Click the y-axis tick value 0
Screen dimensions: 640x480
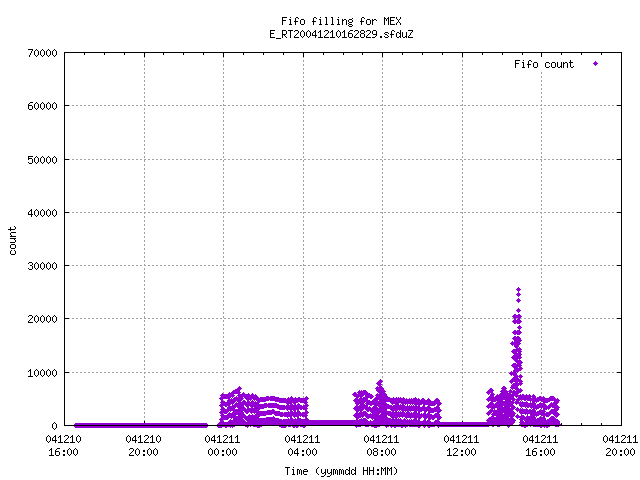coord(54,426)
